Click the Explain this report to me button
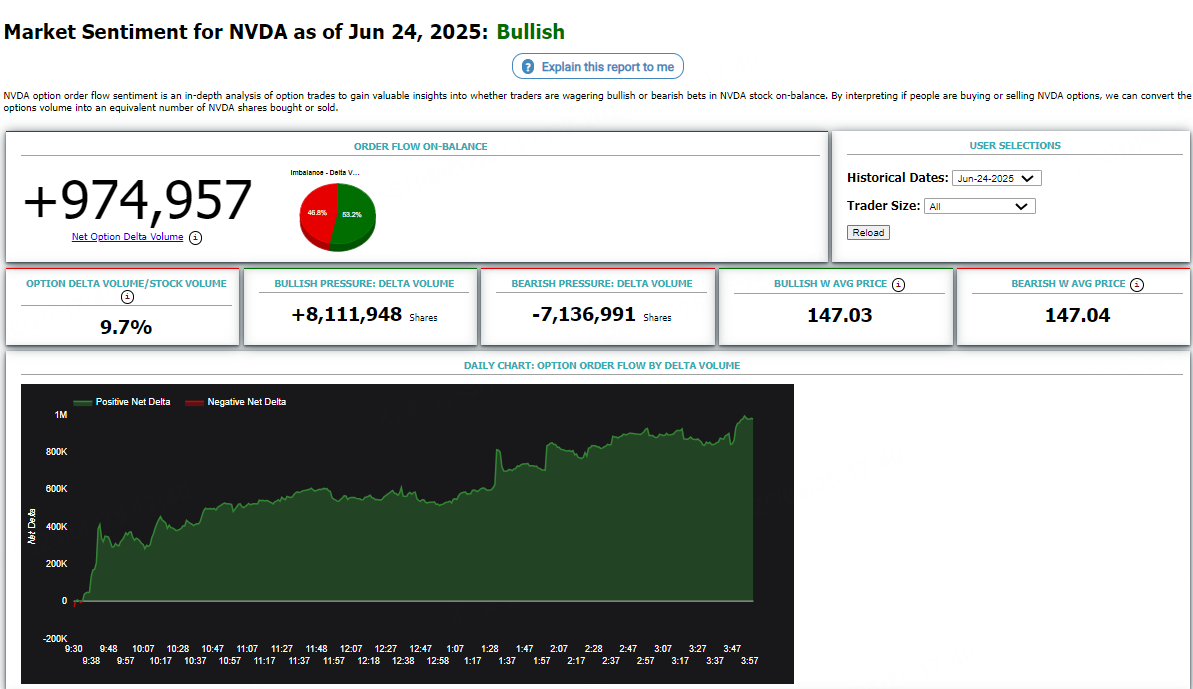Screen dimensions: 1193x689 coord(597,66)
